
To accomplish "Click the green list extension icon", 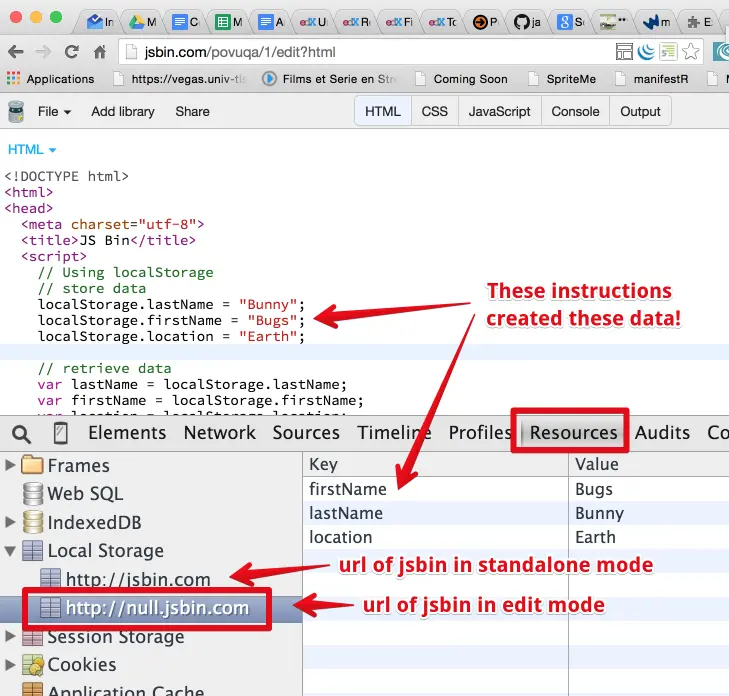I will (x=669, y=52).
